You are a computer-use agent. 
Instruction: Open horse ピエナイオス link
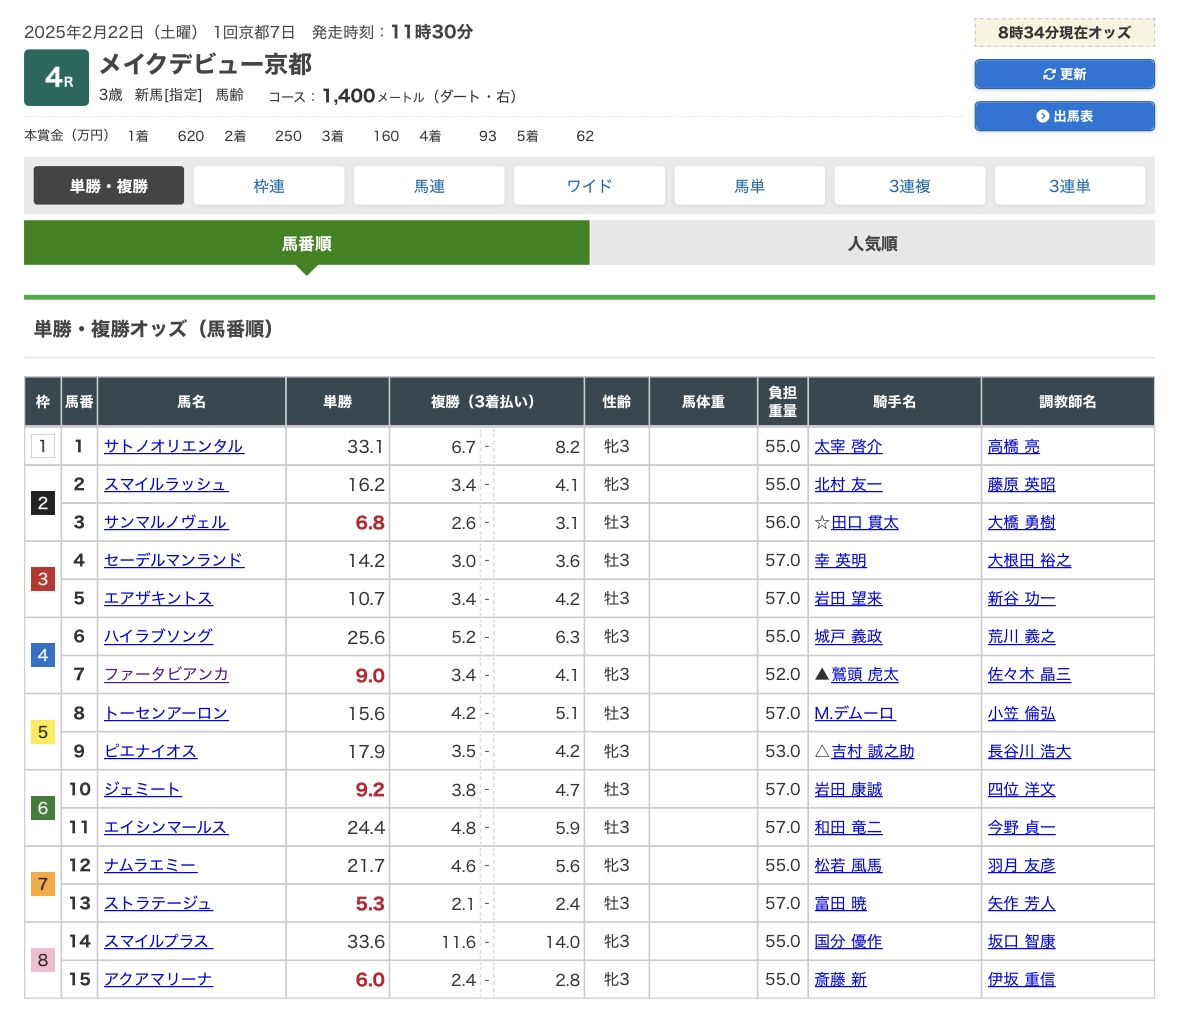[x=150, y=752]
